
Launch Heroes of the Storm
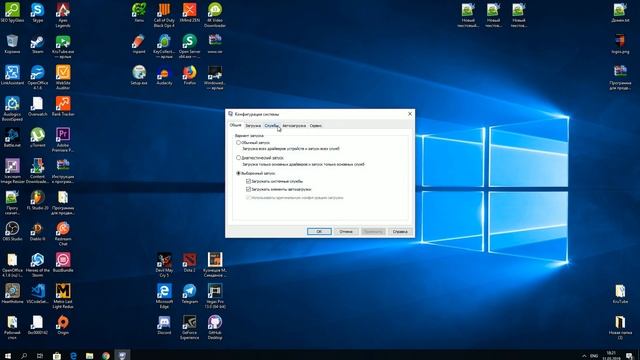(38, 265)
